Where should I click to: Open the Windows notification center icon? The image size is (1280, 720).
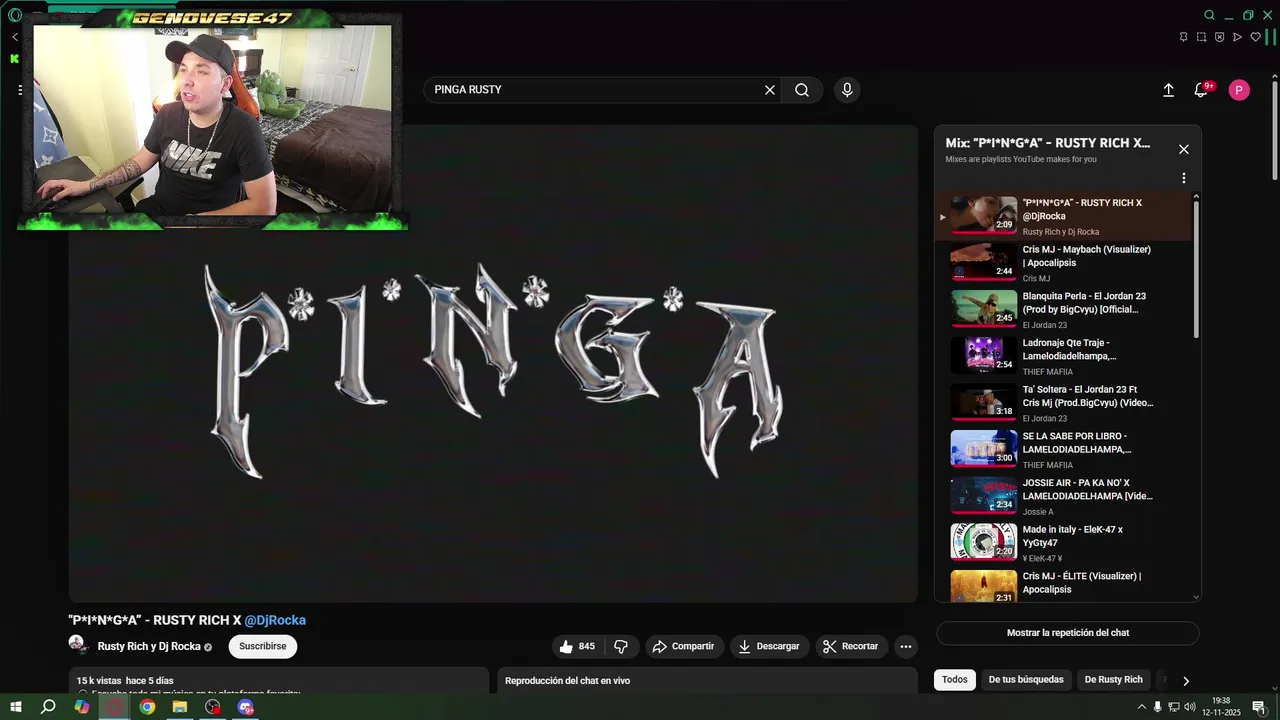(1259, 707)
